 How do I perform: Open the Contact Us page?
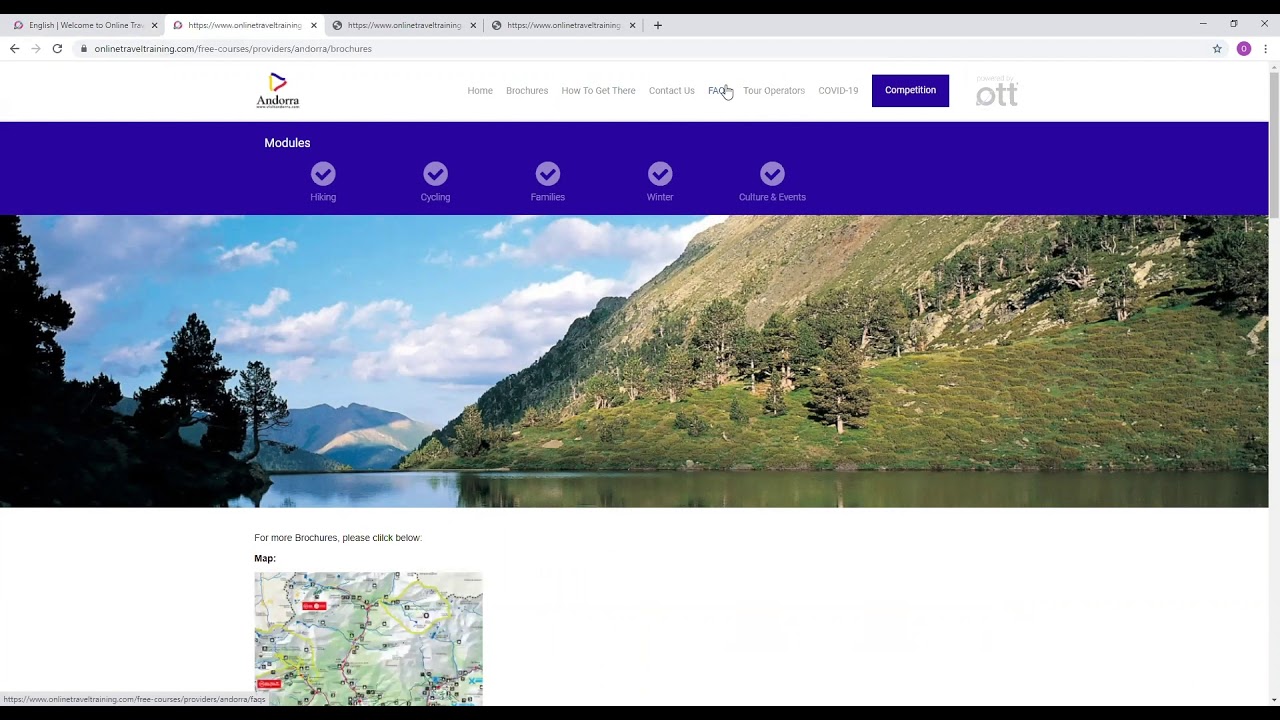[x=671, y=90]
